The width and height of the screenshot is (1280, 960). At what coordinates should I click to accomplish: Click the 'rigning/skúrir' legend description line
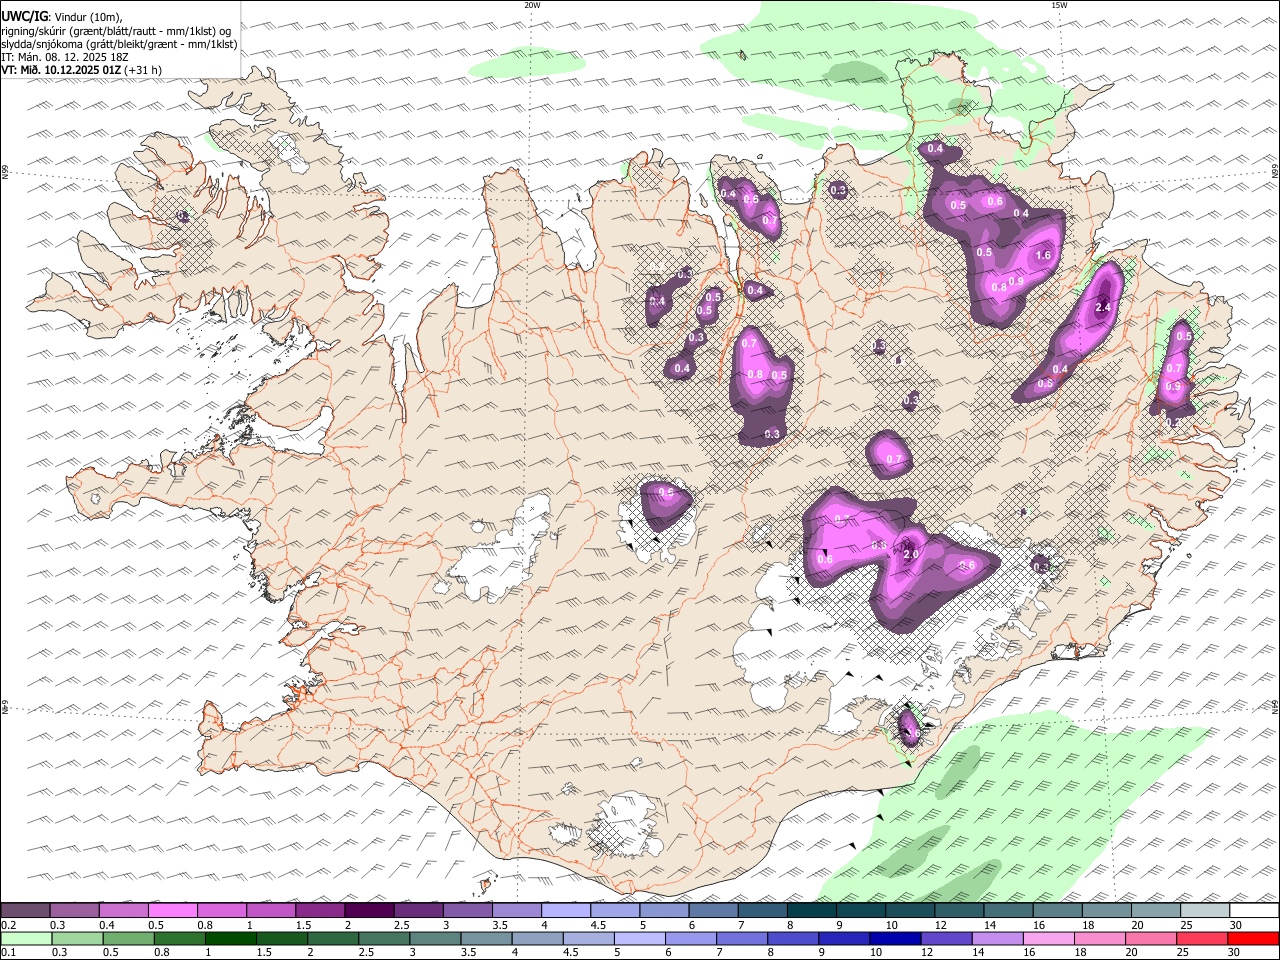tap(118, 31)
